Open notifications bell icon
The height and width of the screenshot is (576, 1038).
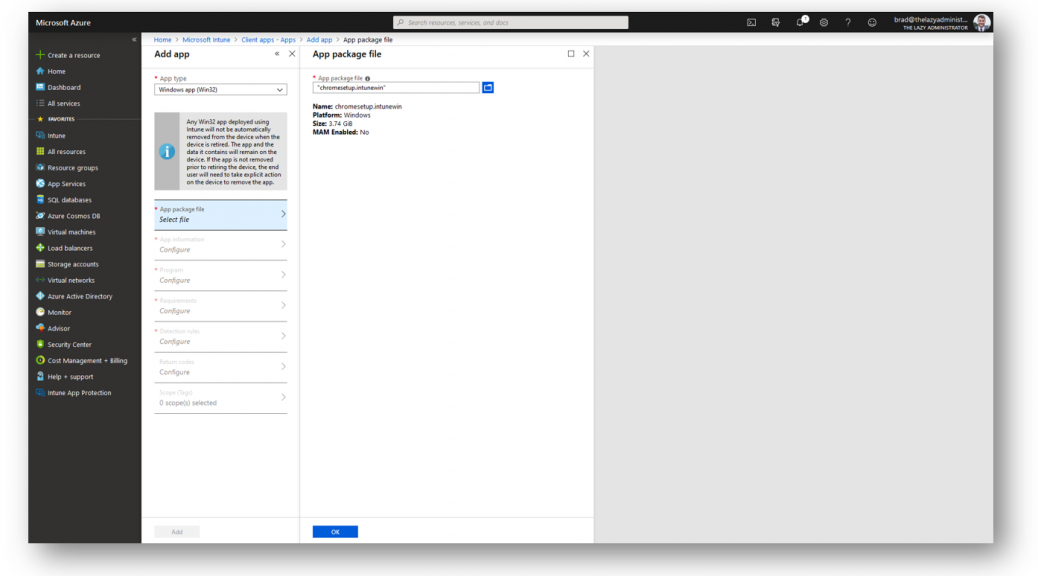800,22
